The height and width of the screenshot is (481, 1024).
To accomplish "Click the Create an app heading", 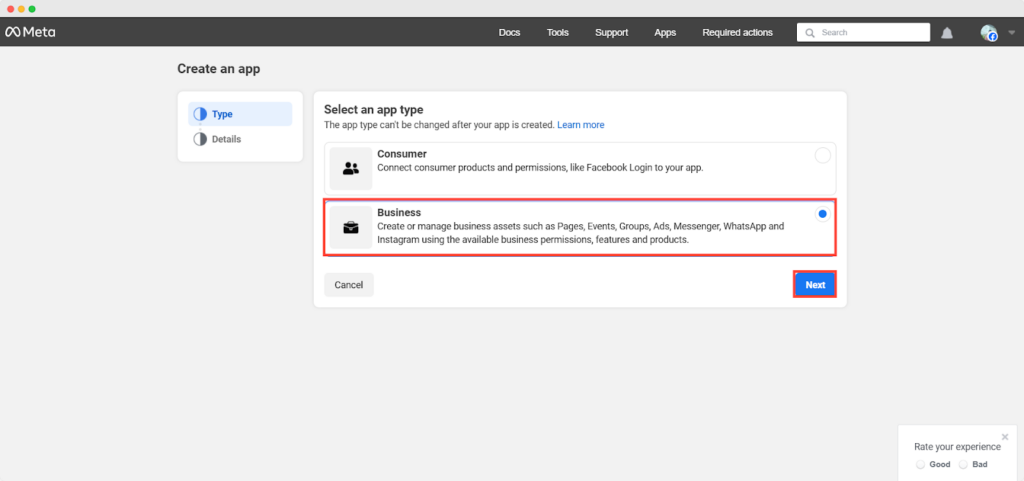I will (x=219, y=69).
